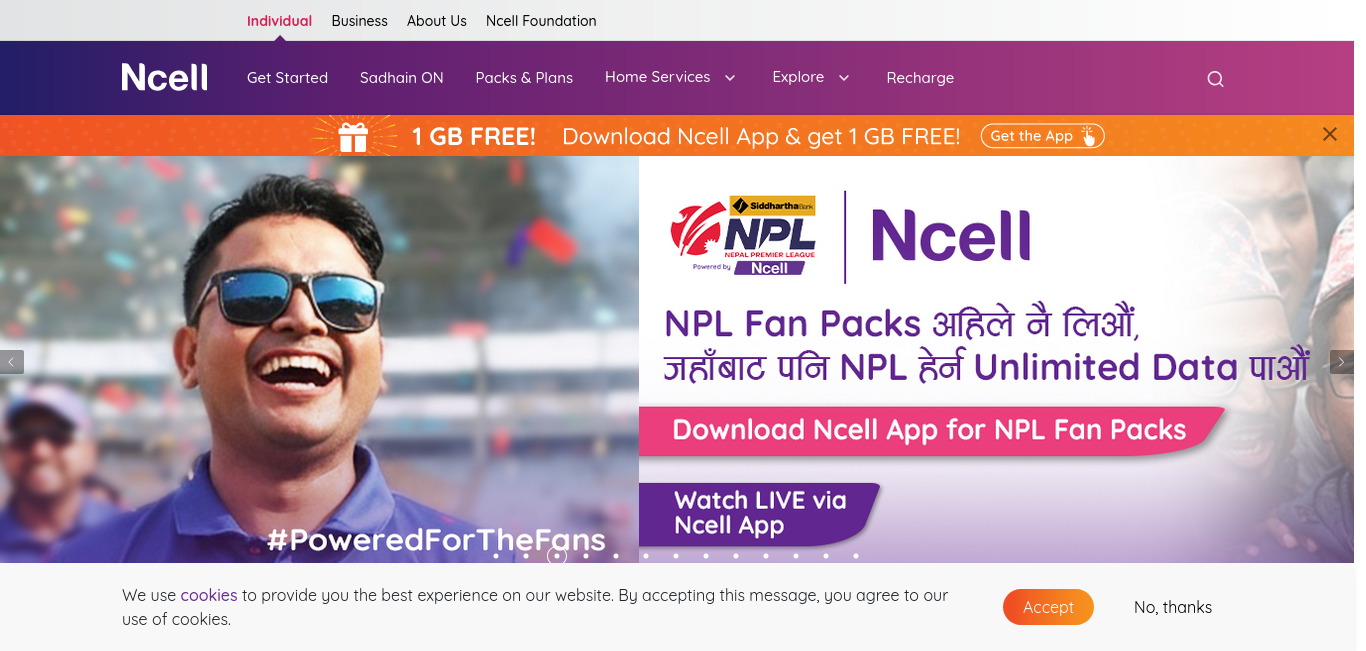Click the Ncell logo in header
This screenshot has width=1366, height=651.
click(165, 77)
